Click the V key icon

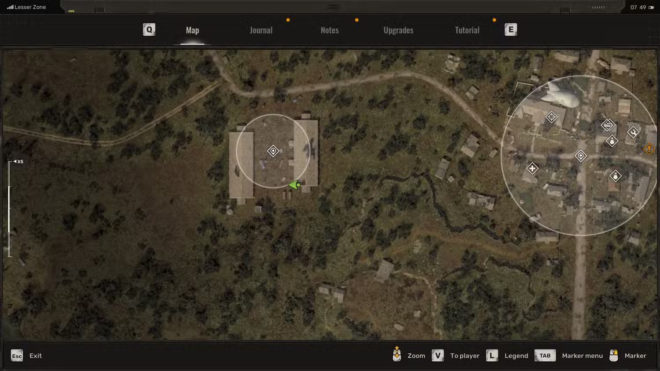[x=438, y=356]
